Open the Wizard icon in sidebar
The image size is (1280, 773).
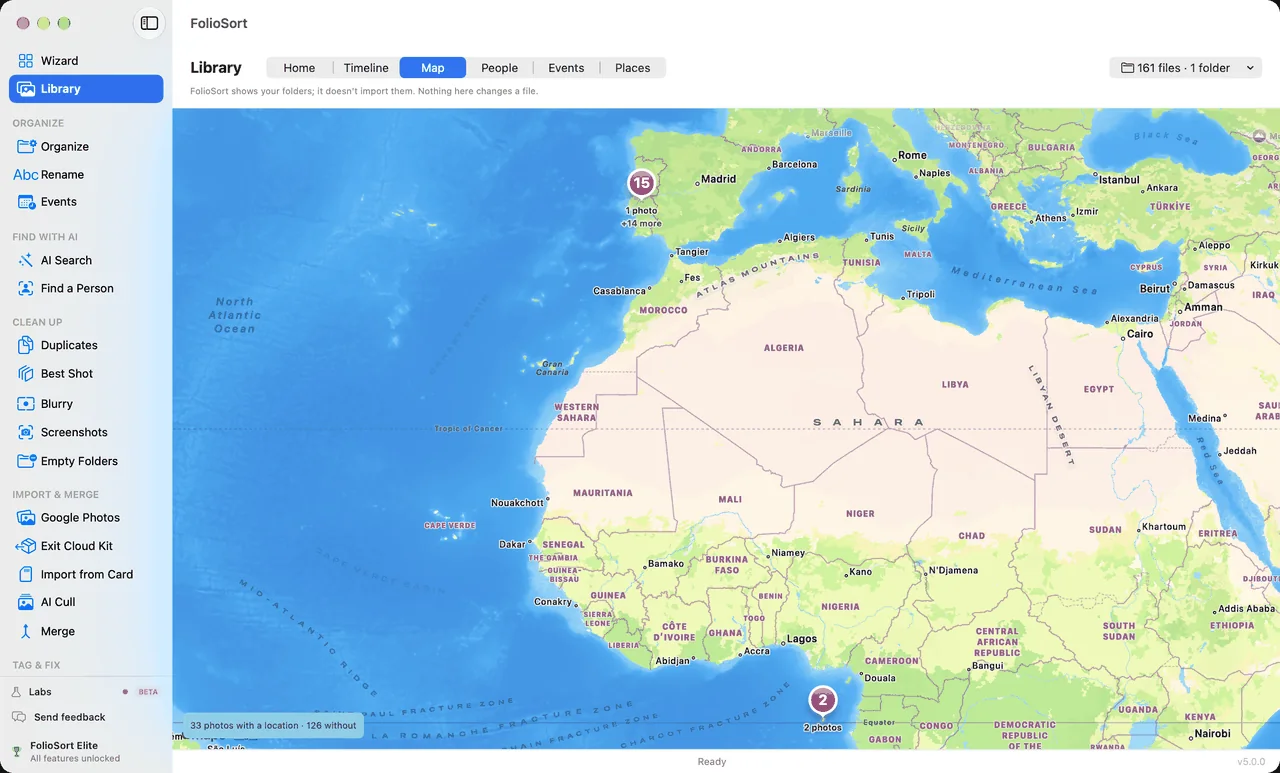(x=26, y=61)
